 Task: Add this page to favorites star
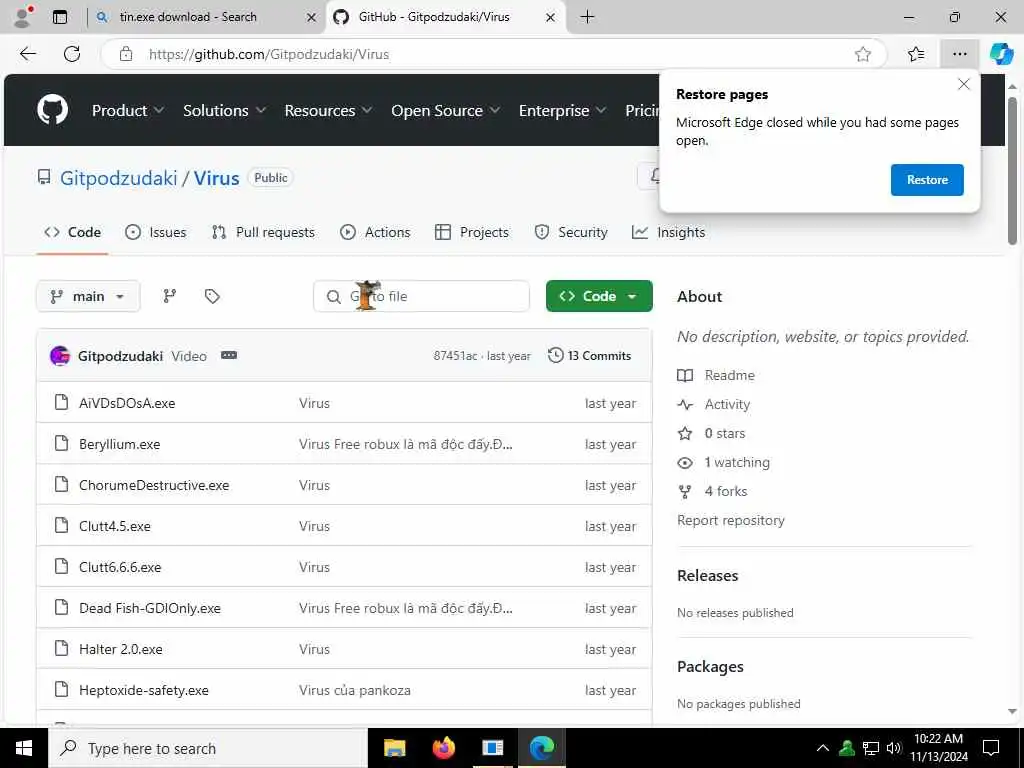pyautogui.click(x=863, y=54)
